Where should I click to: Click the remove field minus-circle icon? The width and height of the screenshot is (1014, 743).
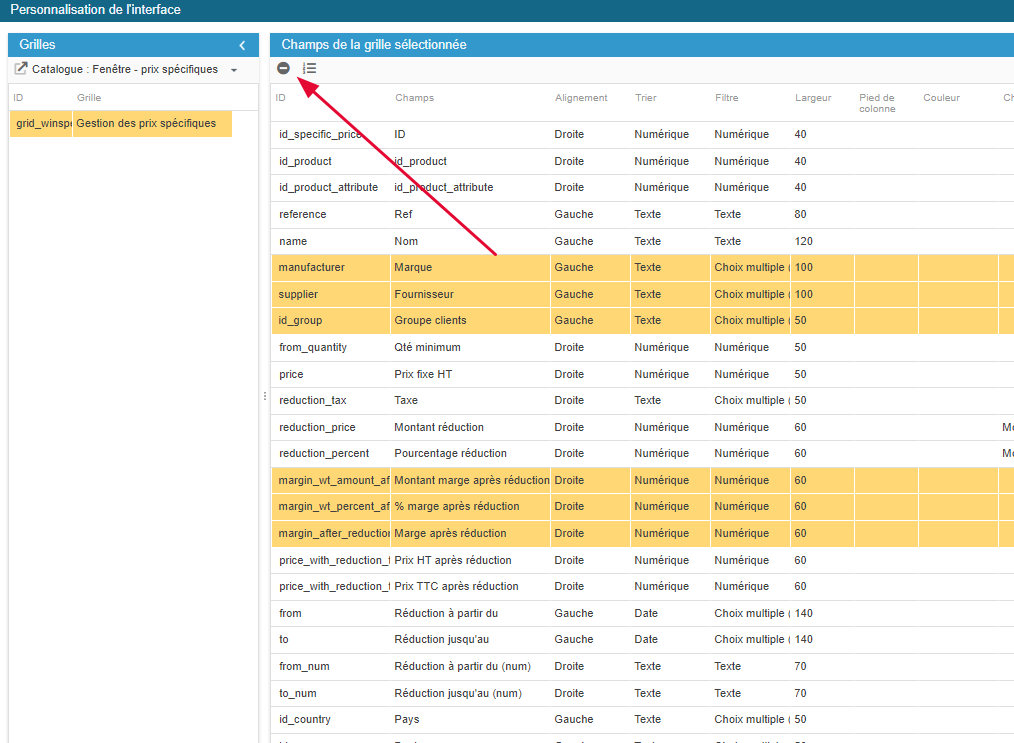[284, 68]
